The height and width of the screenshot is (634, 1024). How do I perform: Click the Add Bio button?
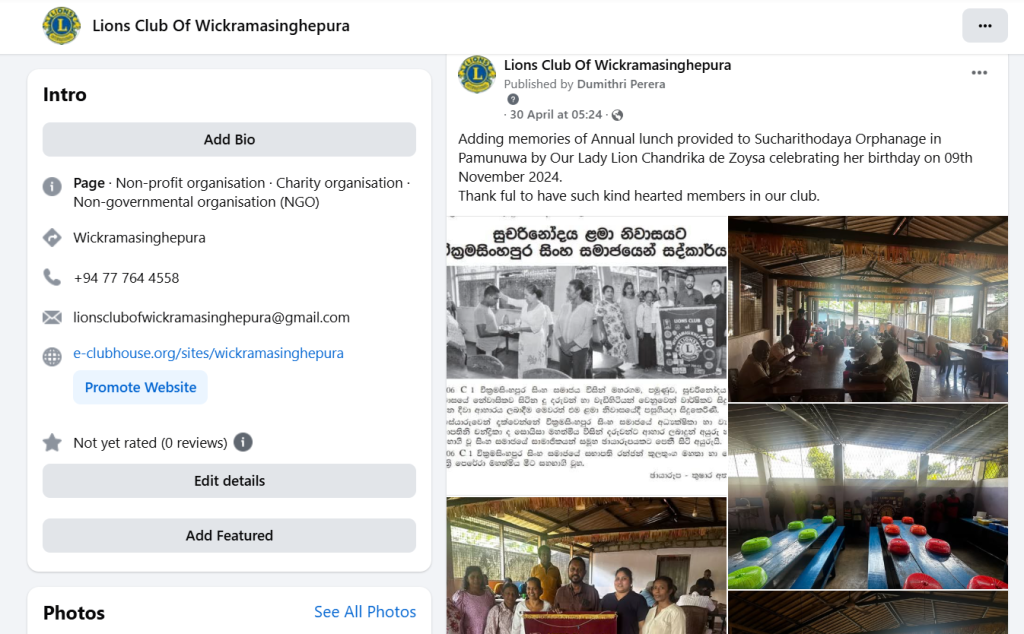point(229,139)
